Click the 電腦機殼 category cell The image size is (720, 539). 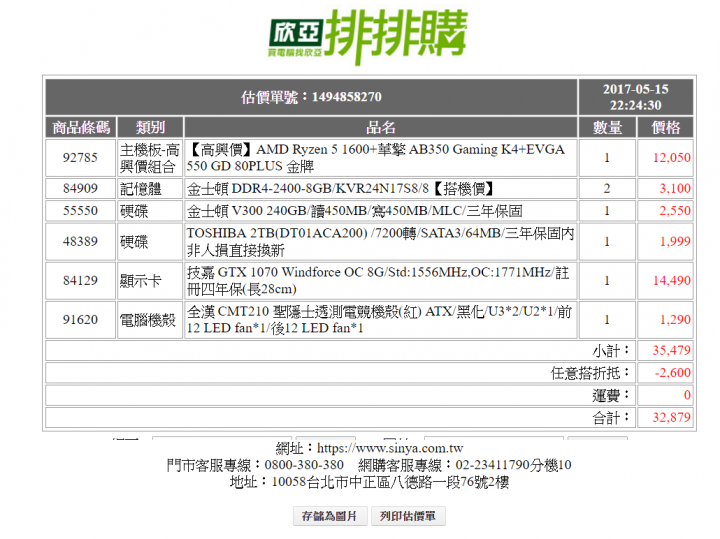(x=150, y=320)
